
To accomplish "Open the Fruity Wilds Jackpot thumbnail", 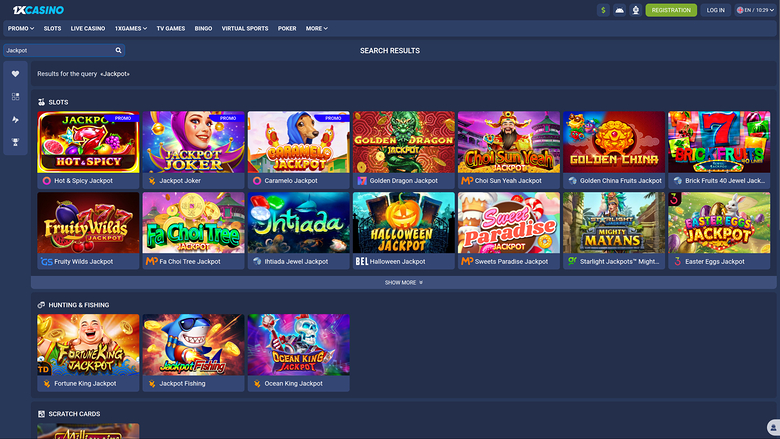I will click(x=88, y=223).
